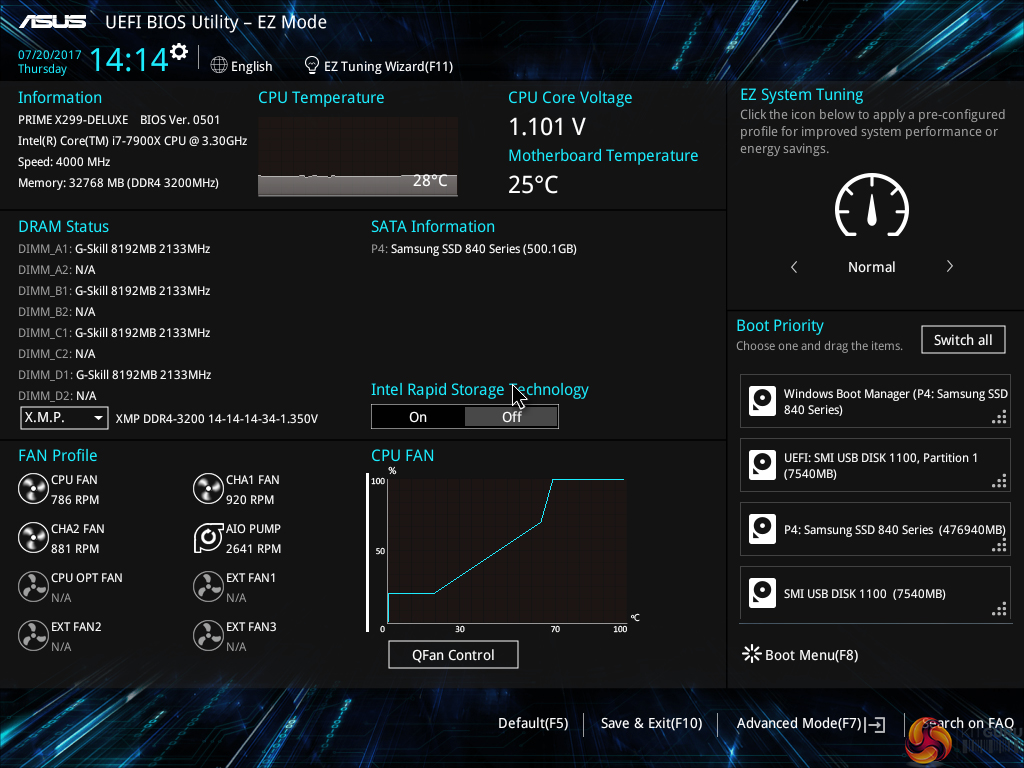Select next EZ System Tuning profile arrow
1024x768 pixels.
tap(950, 266)
